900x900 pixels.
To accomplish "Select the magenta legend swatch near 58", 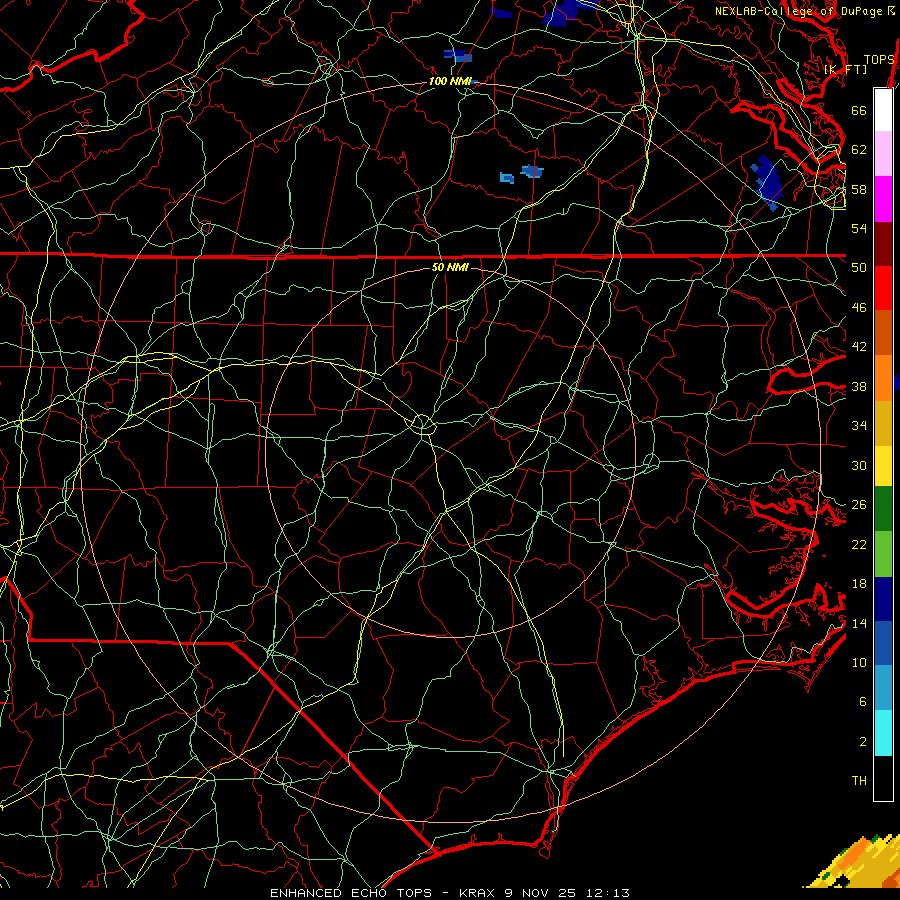I will point(883,199).
